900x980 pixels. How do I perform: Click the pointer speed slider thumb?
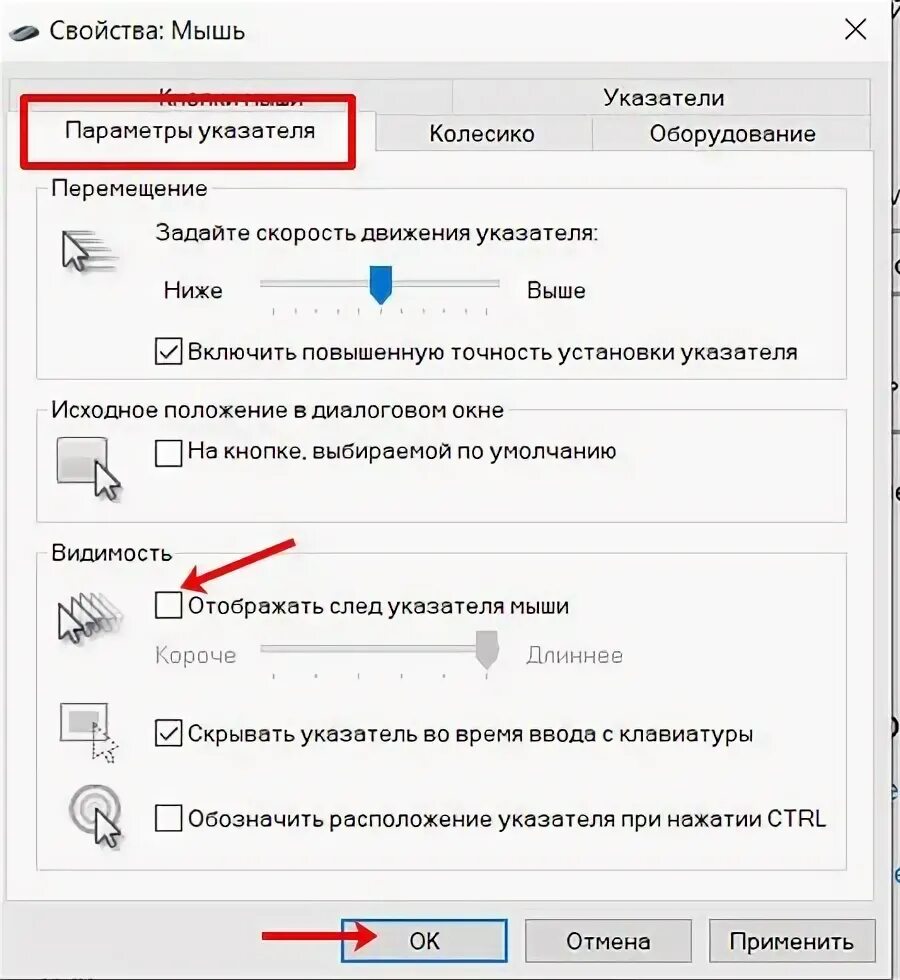[x=381, y=284]
